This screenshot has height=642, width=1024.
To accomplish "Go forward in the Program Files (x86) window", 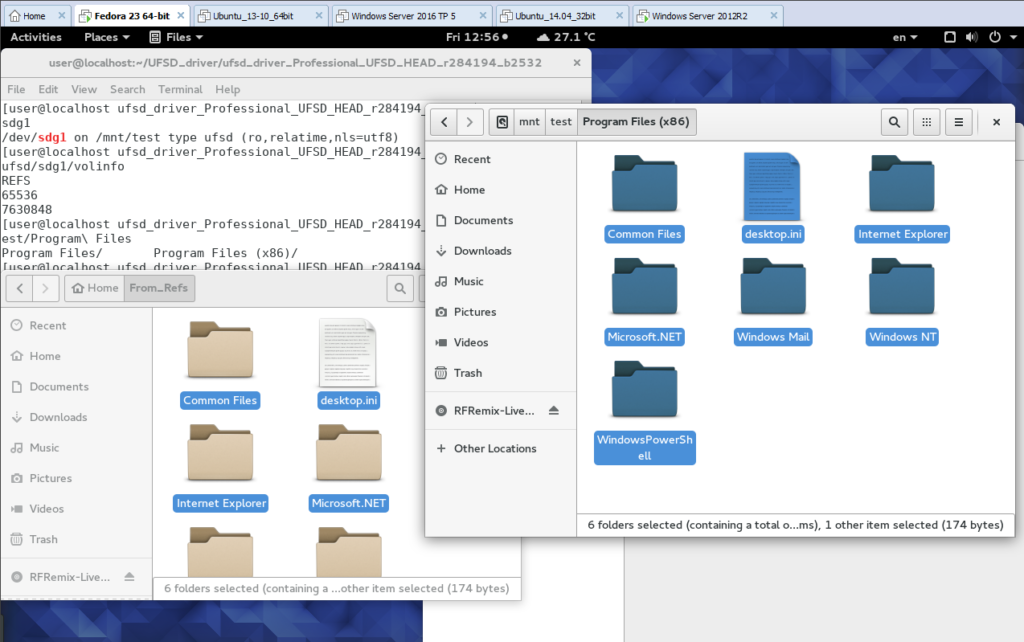I will pos(470,122).
